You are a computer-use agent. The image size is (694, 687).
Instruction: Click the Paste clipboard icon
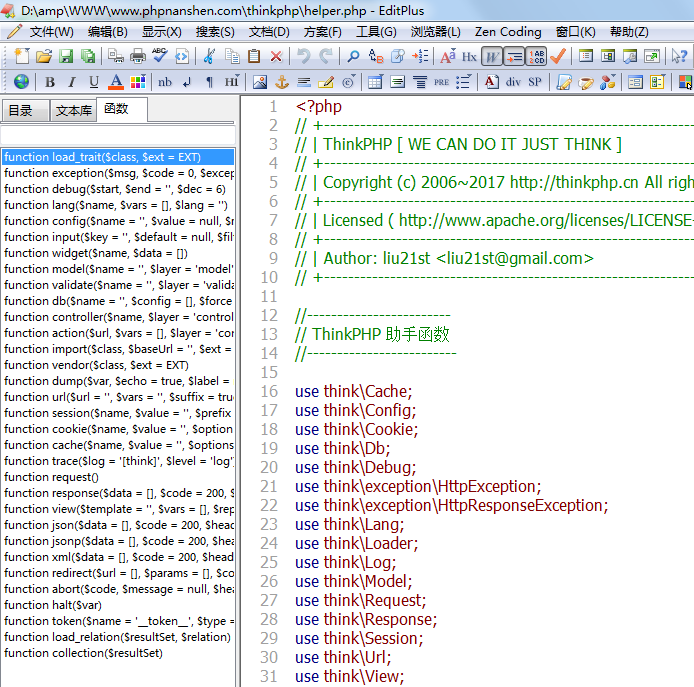pyautogui.click(x=254, y=56)
